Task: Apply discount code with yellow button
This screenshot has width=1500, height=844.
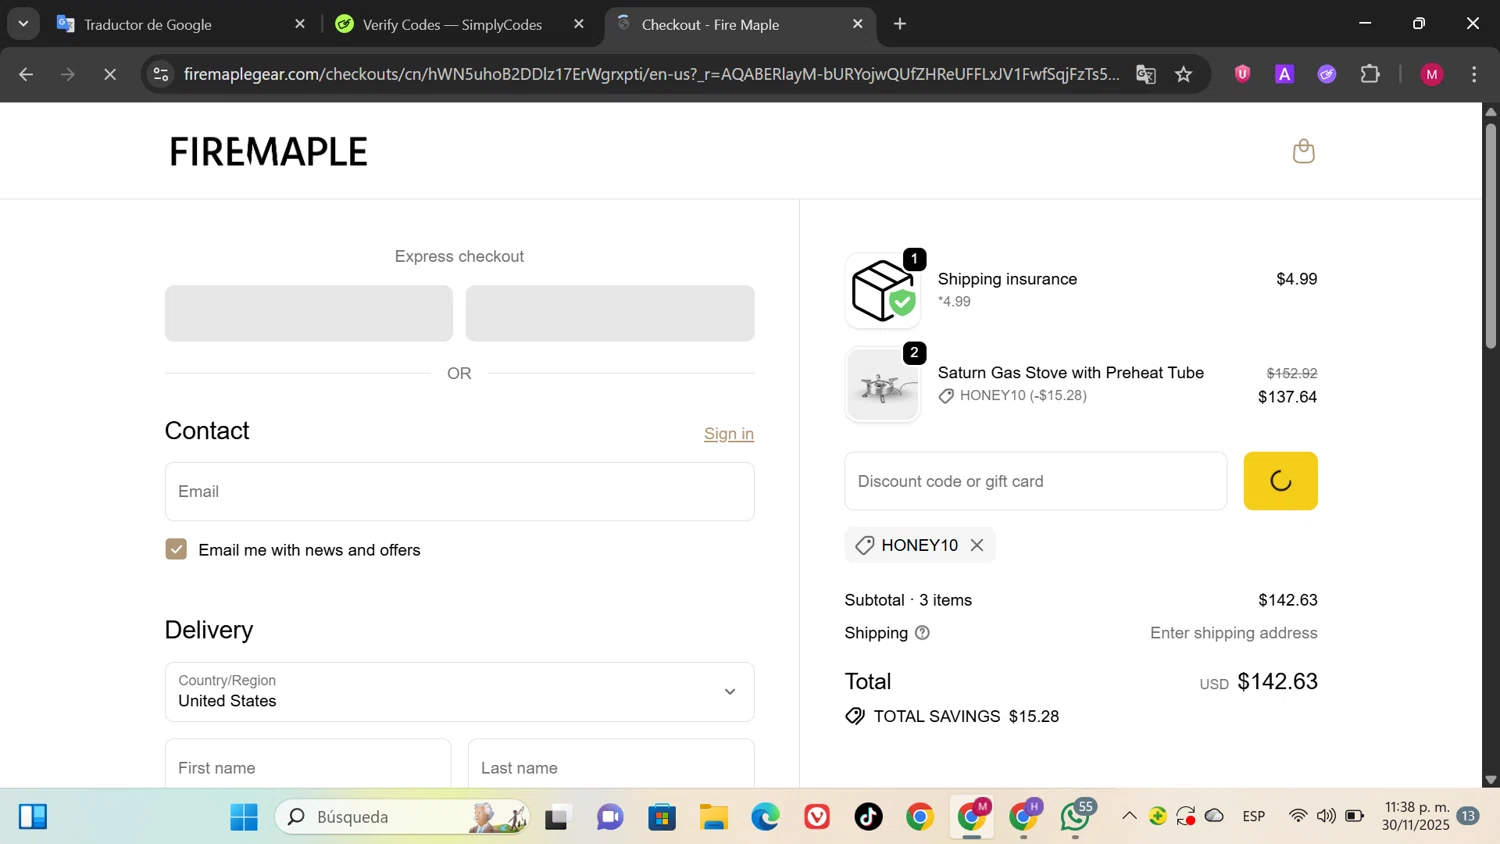Action: coord(1280,481)
